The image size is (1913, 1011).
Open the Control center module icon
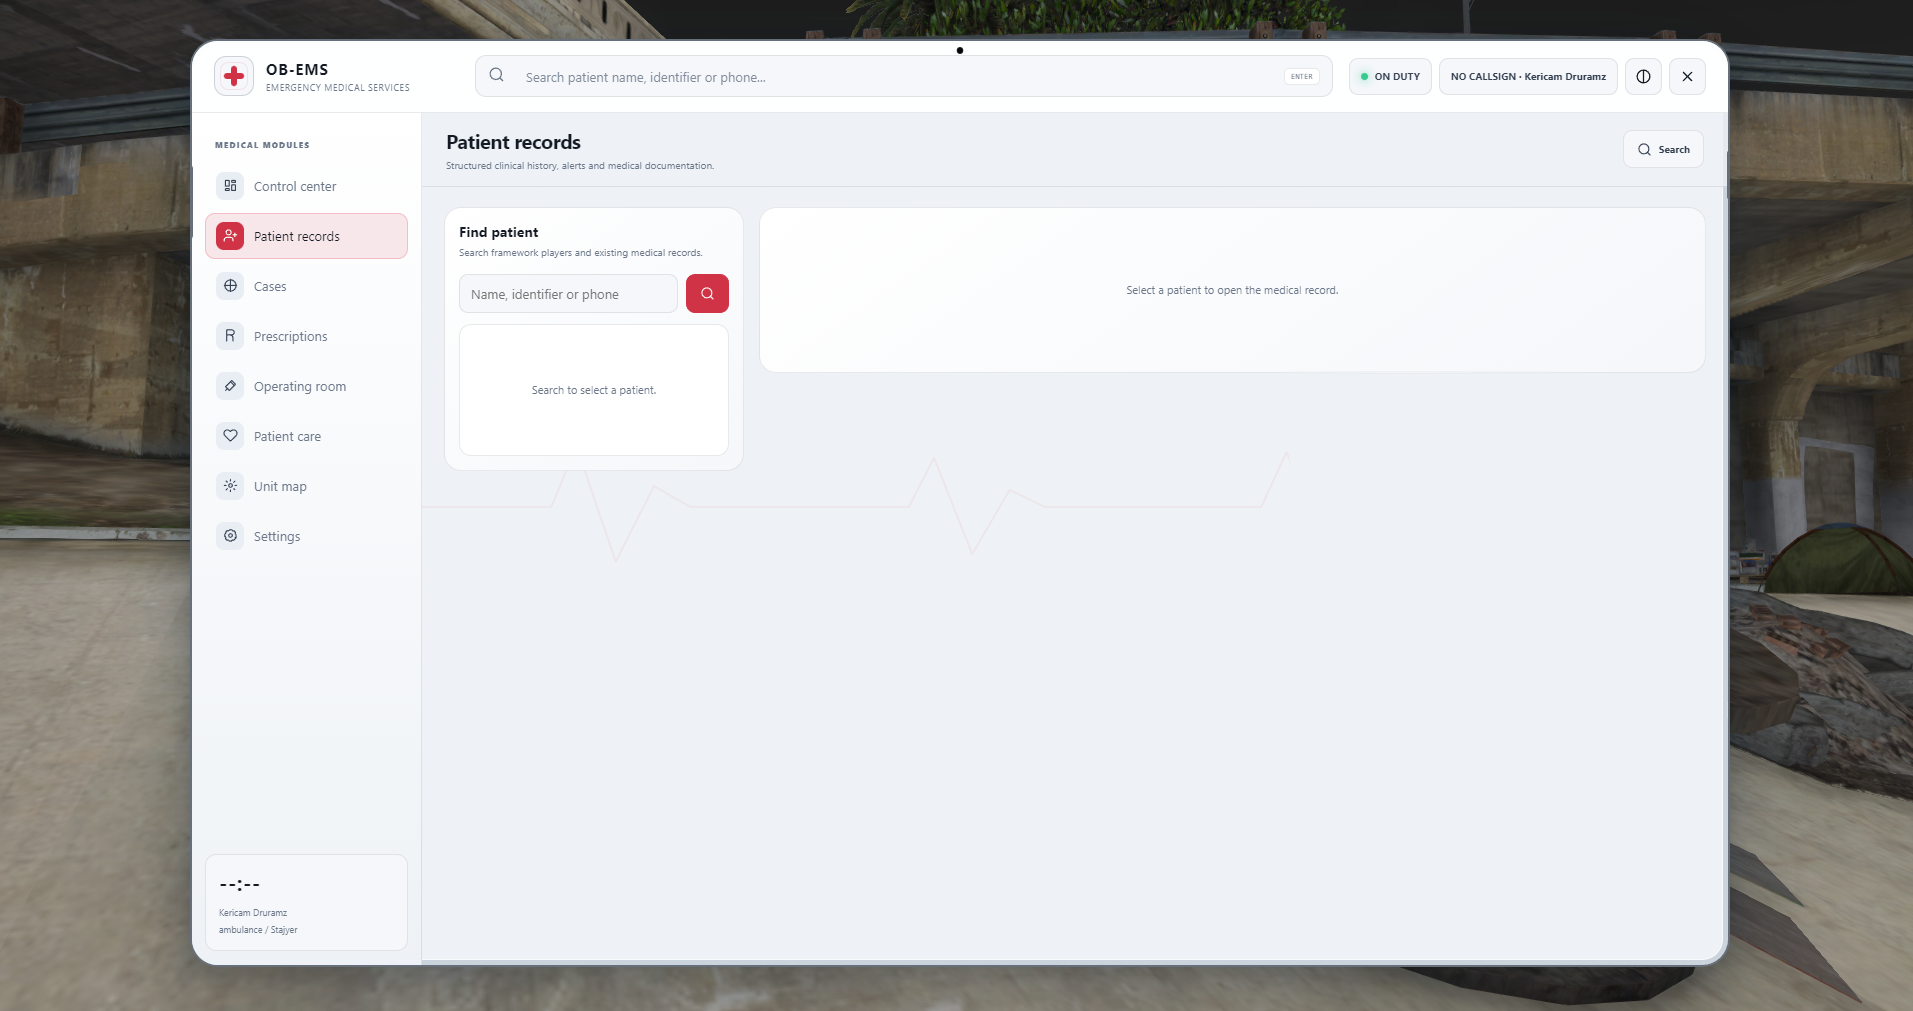click(230, 186)
